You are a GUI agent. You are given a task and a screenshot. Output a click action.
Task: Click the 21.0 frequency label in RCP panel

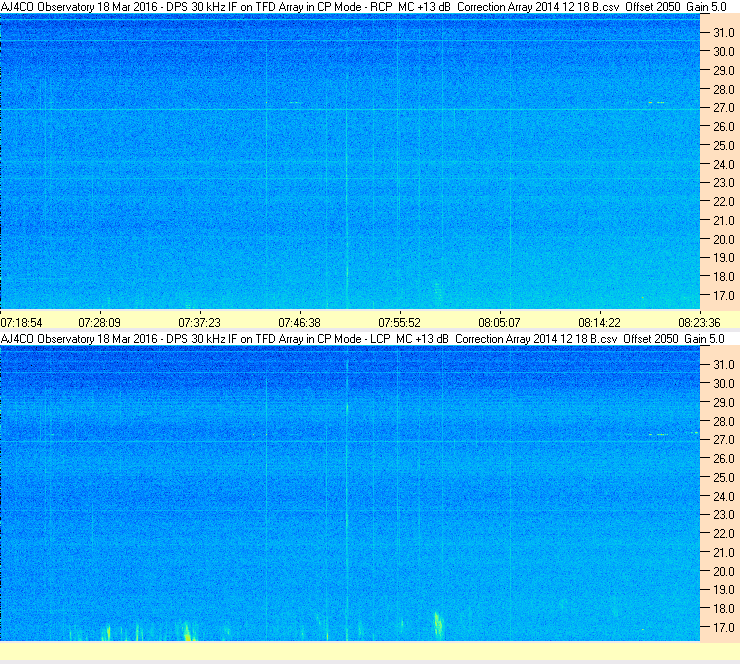(724, 221)
